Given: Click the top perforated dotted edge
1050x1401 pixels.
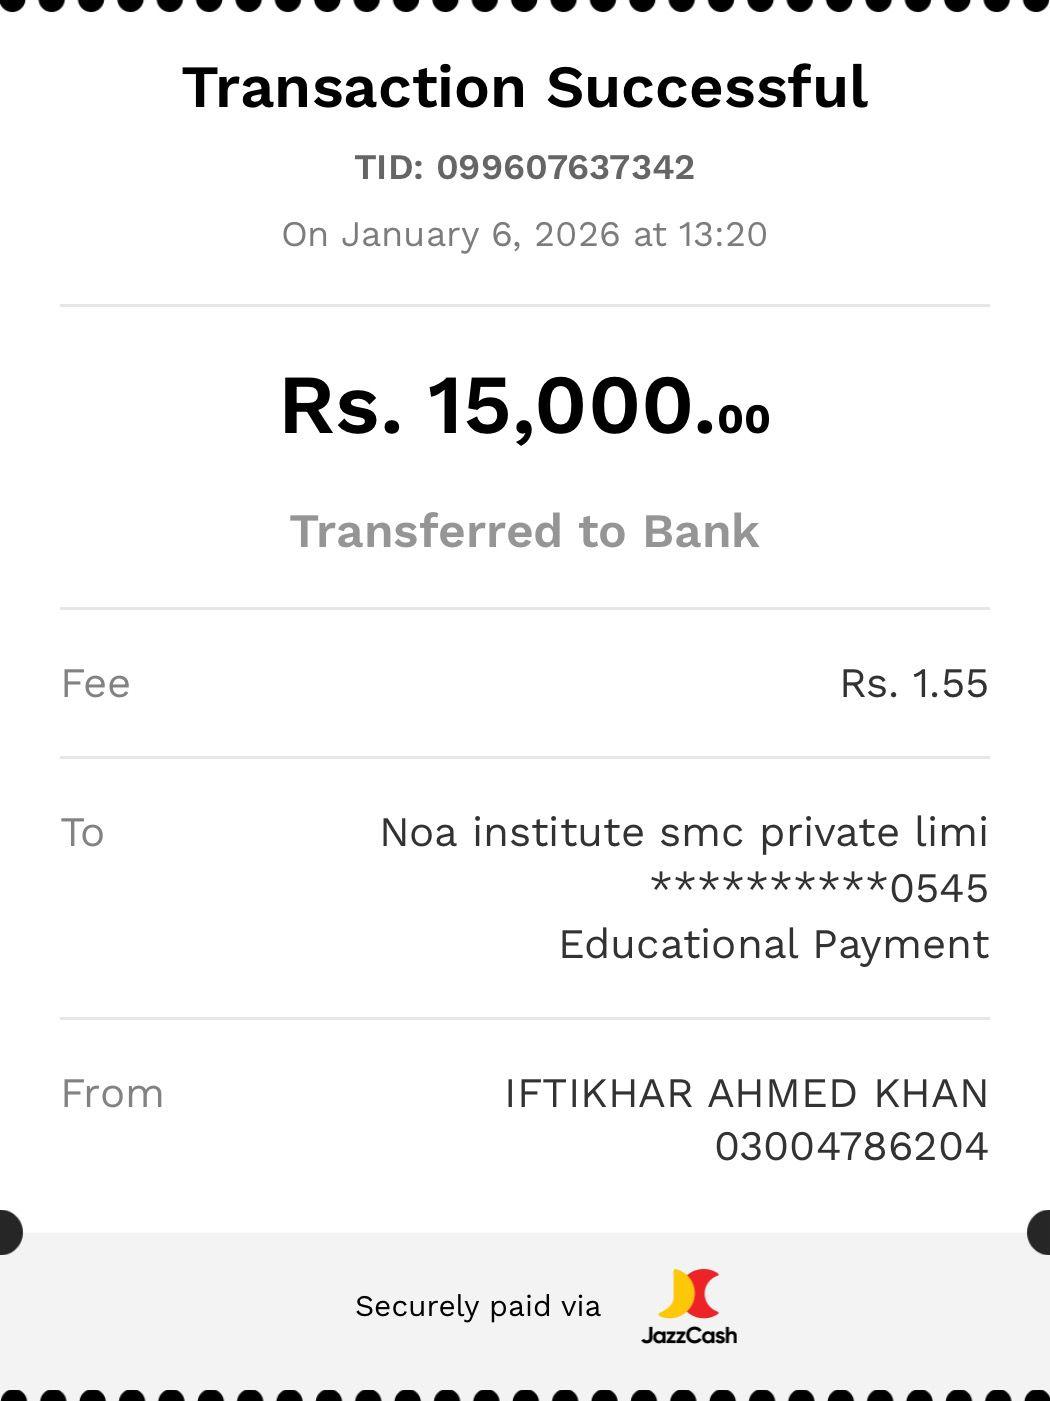Looking at the screenshot, I should pos(525,5).
